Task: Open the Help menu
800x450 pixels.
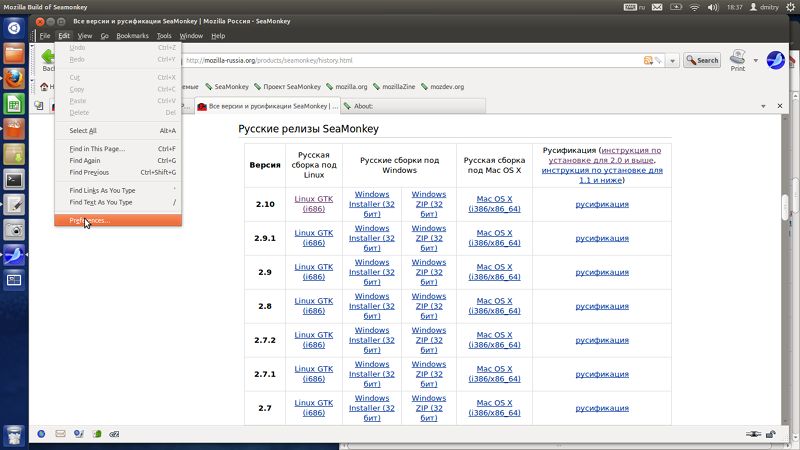Action: [x=218, y=36]
